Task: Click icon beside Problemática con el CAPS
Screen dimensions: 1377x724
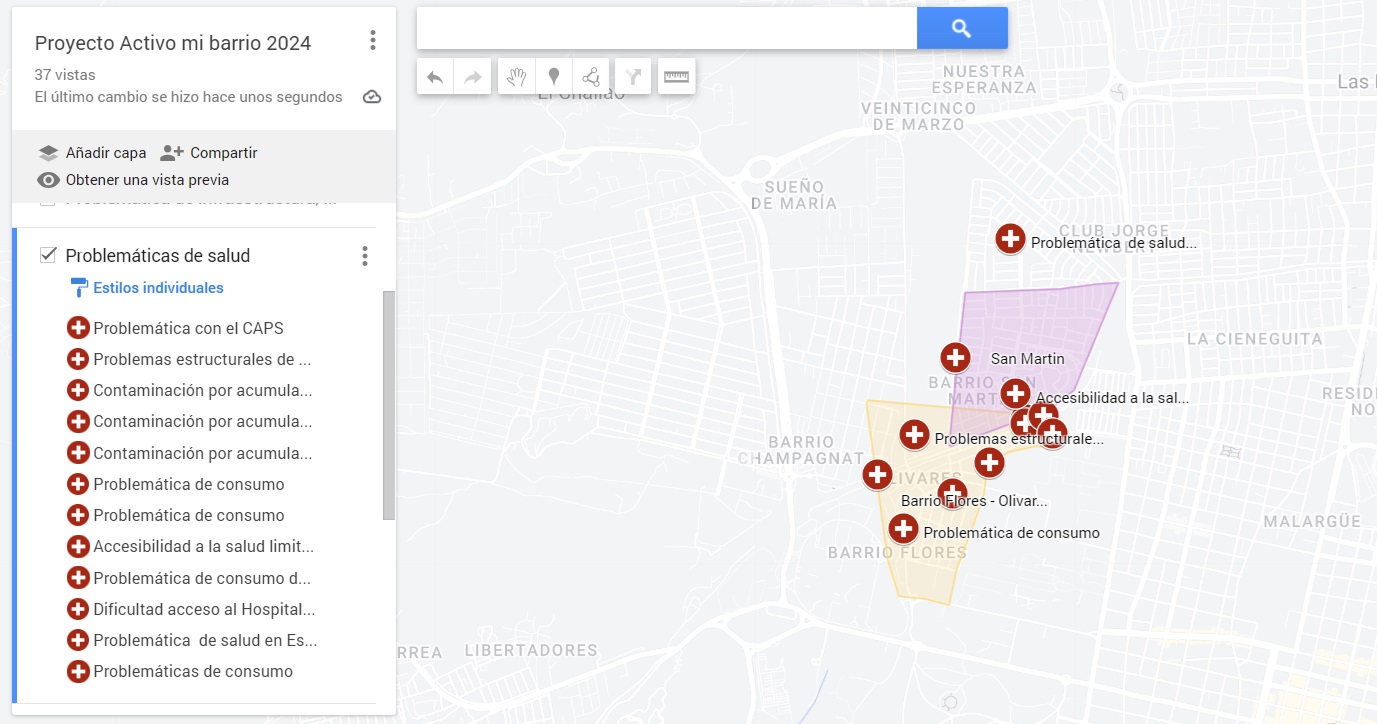Action: click(x=78, y=328)
